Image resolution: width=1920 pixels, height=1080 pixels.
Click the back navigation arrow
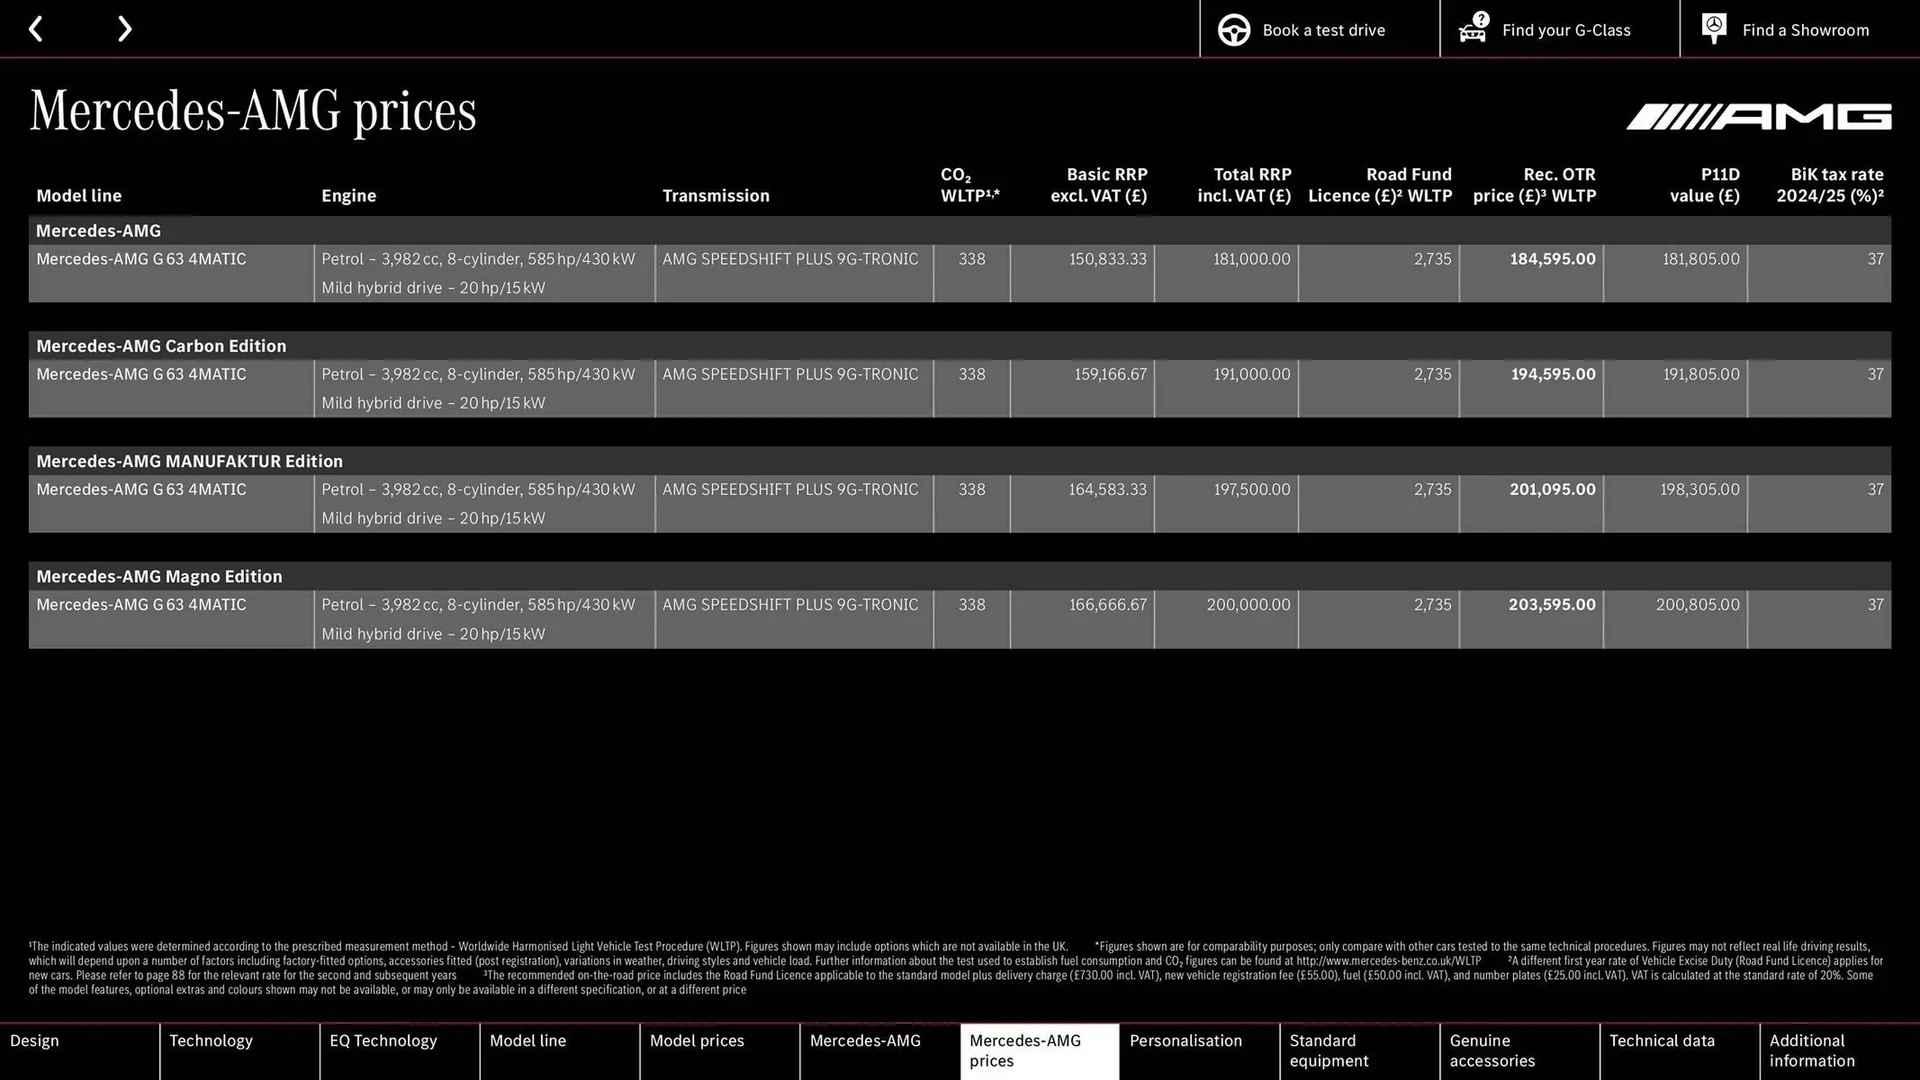[36, 28]
